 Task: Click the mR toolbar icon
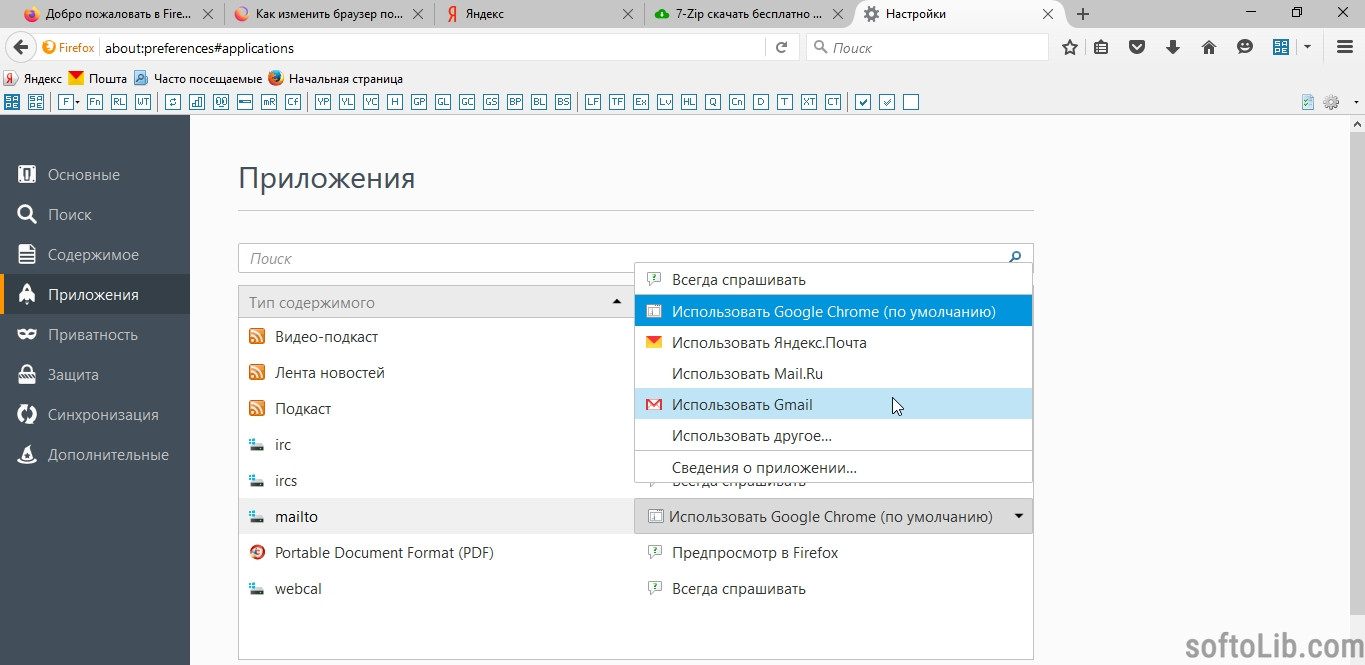click(269, 102)
